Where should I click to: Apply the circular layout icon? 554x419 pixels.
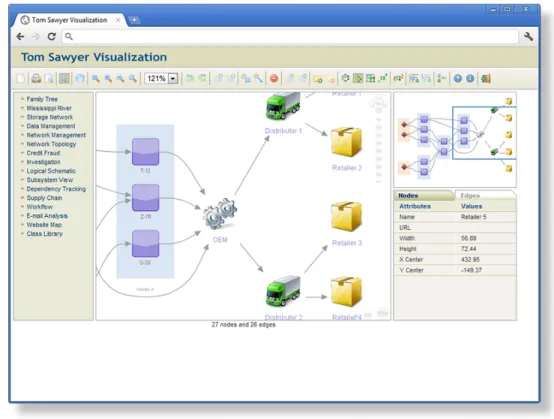point(346,78)
